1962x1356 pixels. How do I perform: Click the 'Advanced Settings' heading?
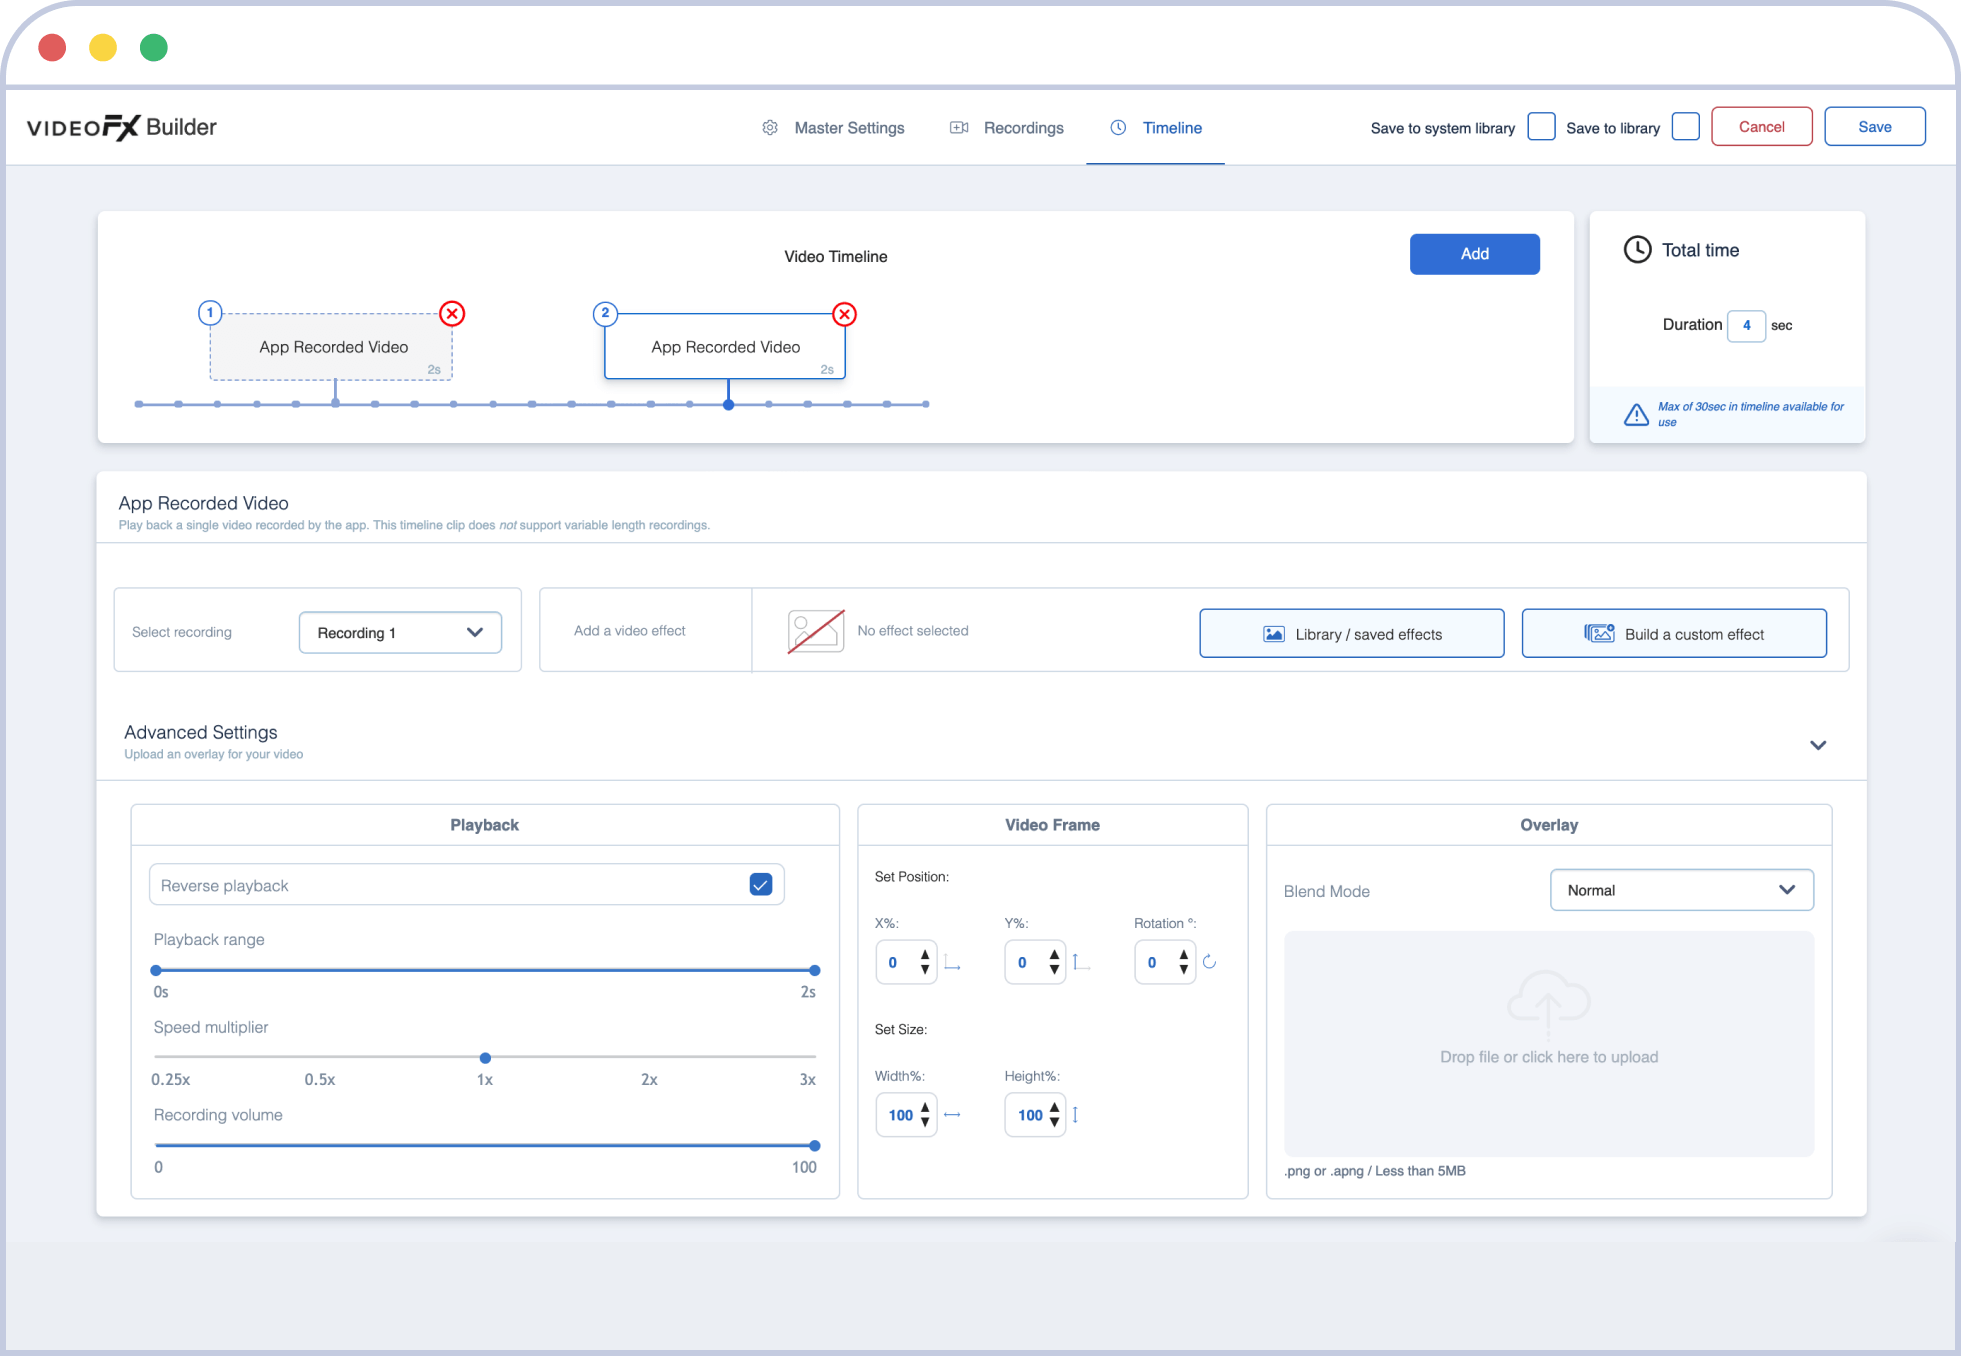[x=201, y=732]
